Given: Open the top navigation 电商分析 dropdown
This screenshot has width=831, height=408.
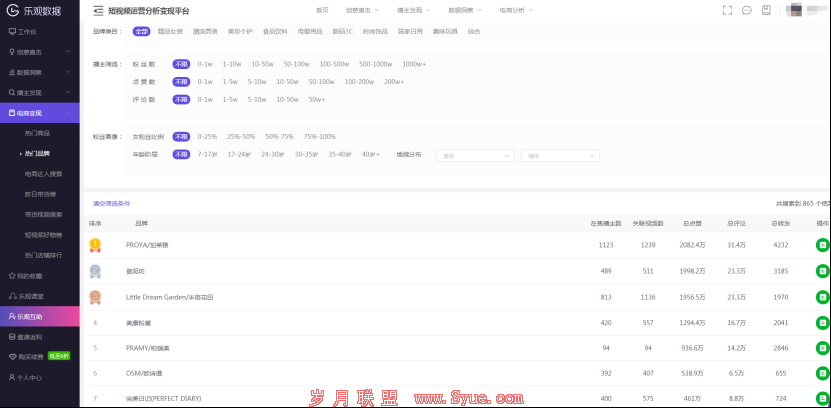Looking at the screenshot, I should [x=516, y=10].
